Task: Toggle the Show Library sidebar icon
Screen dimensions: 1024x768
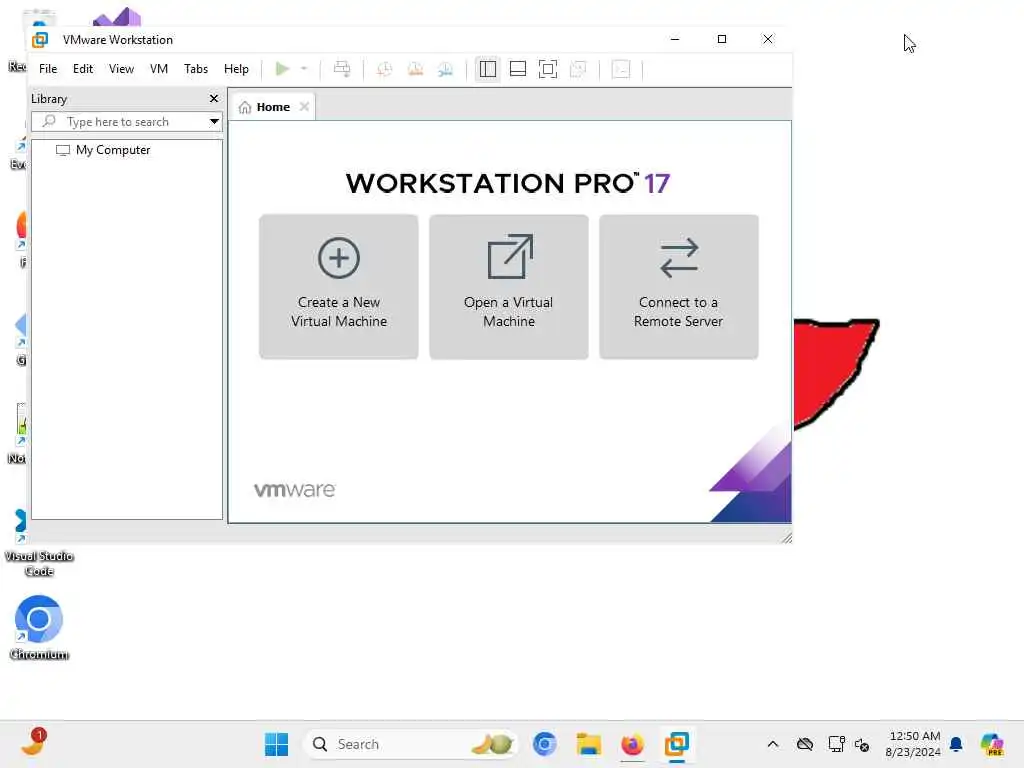Action: tap(488, 69)
